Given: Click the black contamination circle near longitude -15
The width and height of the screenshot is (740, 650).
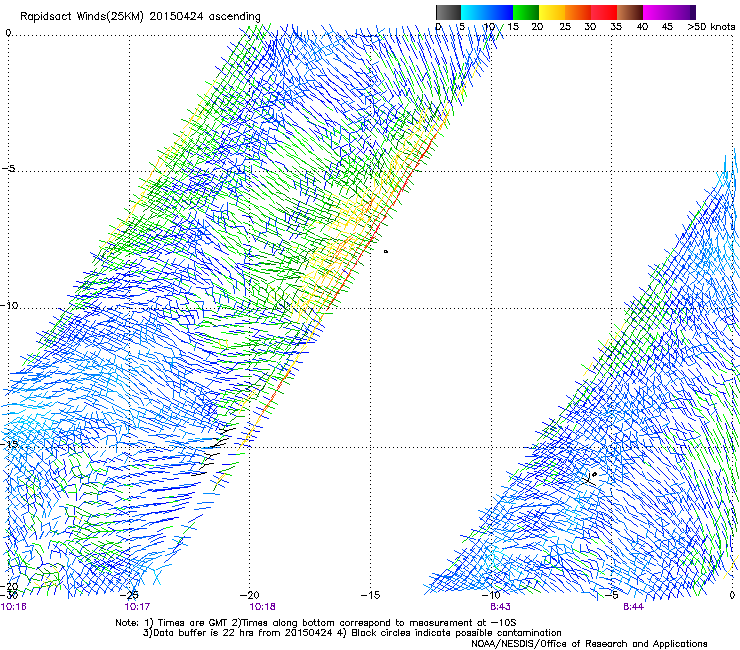Looking at the screenshot, I should [x=386, y=252].
